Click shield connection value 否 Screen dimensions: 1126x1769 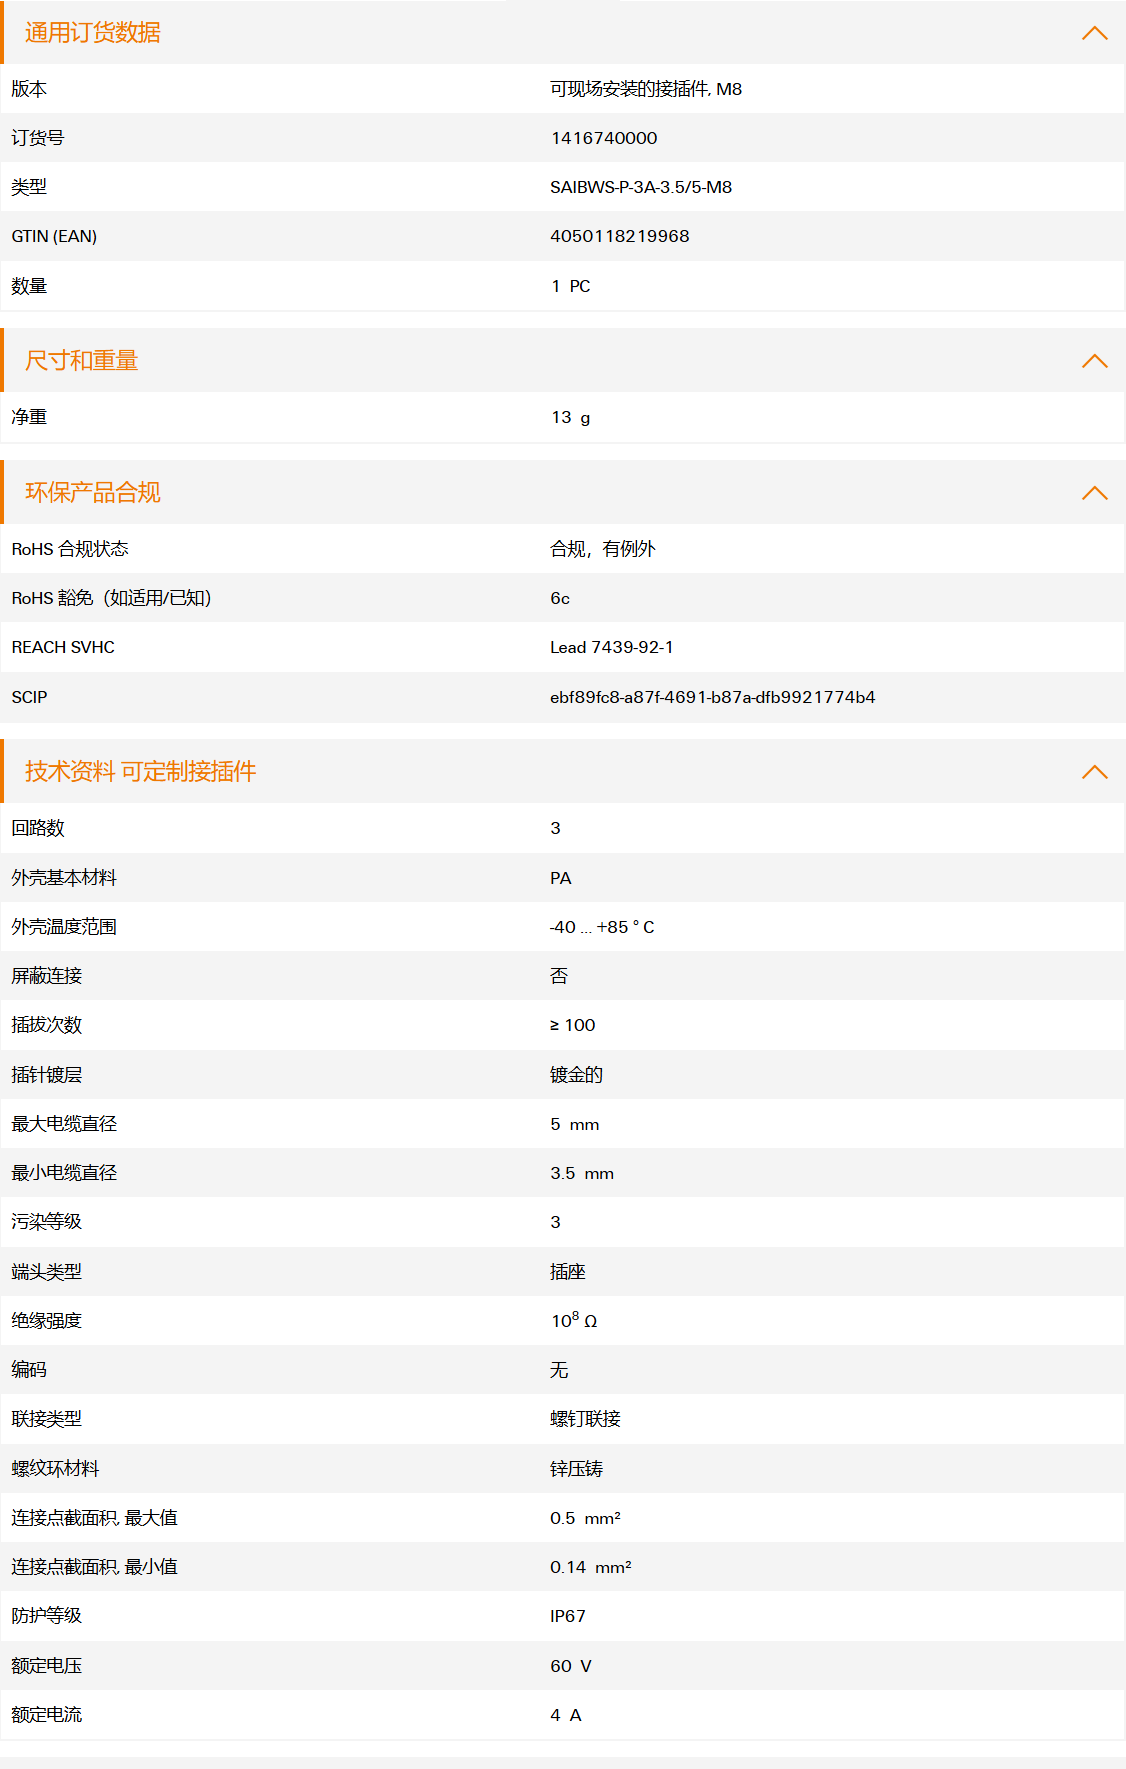pos(559,976)
